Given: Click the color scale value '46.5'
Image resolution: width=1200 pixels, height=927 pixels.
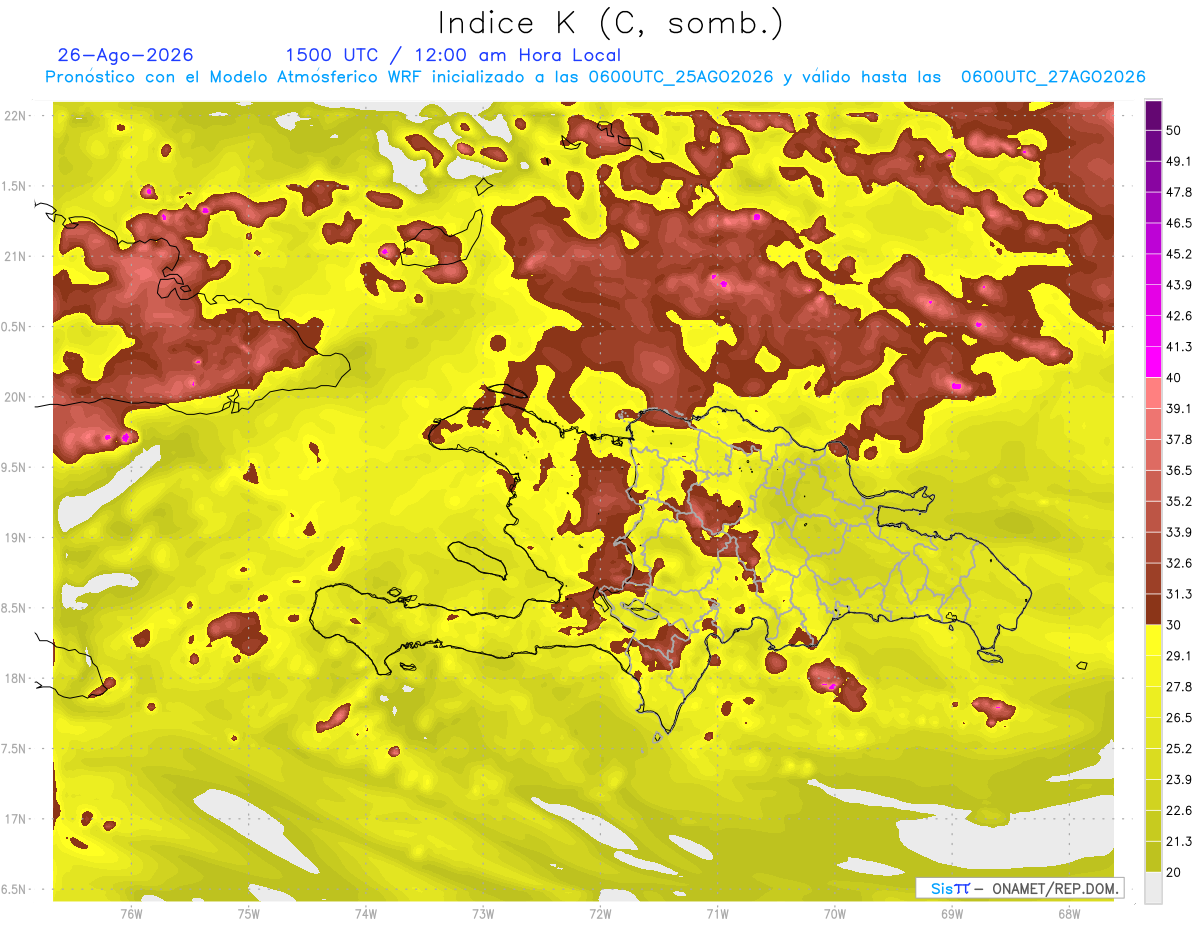Looking at the screenshot, I should click(1178, 223).
